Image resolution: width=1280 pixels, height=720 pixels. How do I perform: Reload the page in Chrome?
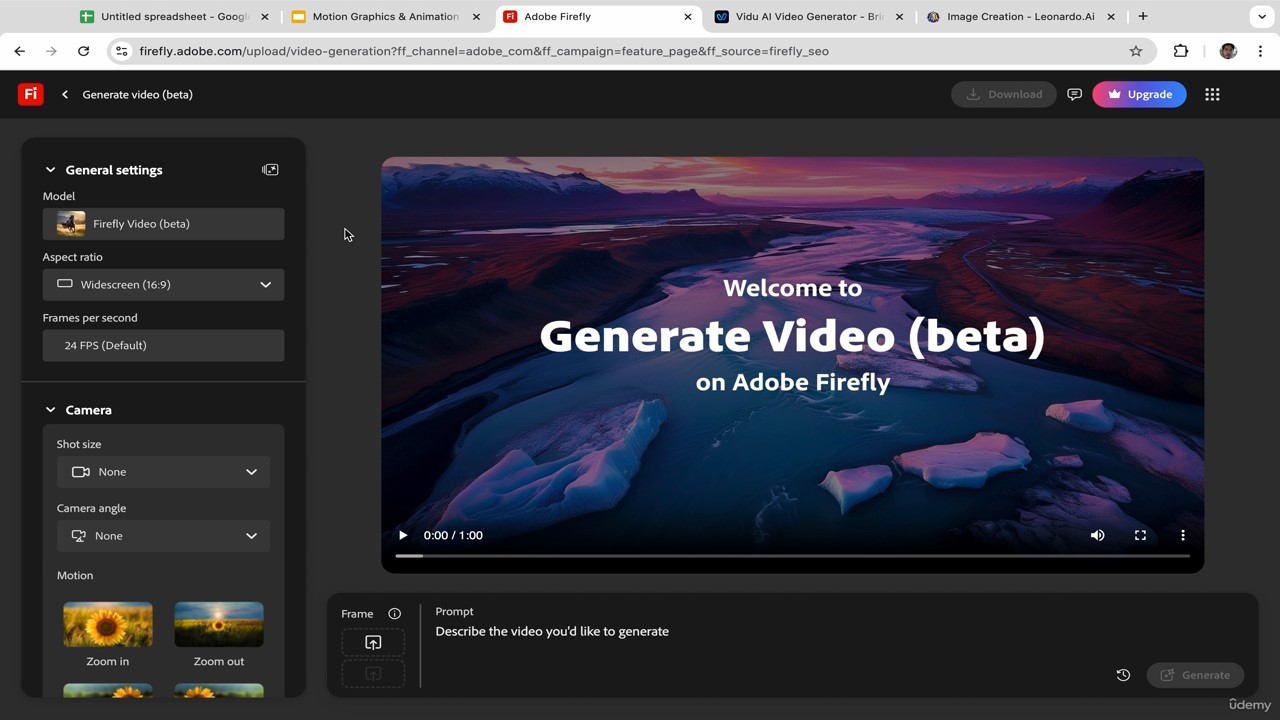point(84,51)
